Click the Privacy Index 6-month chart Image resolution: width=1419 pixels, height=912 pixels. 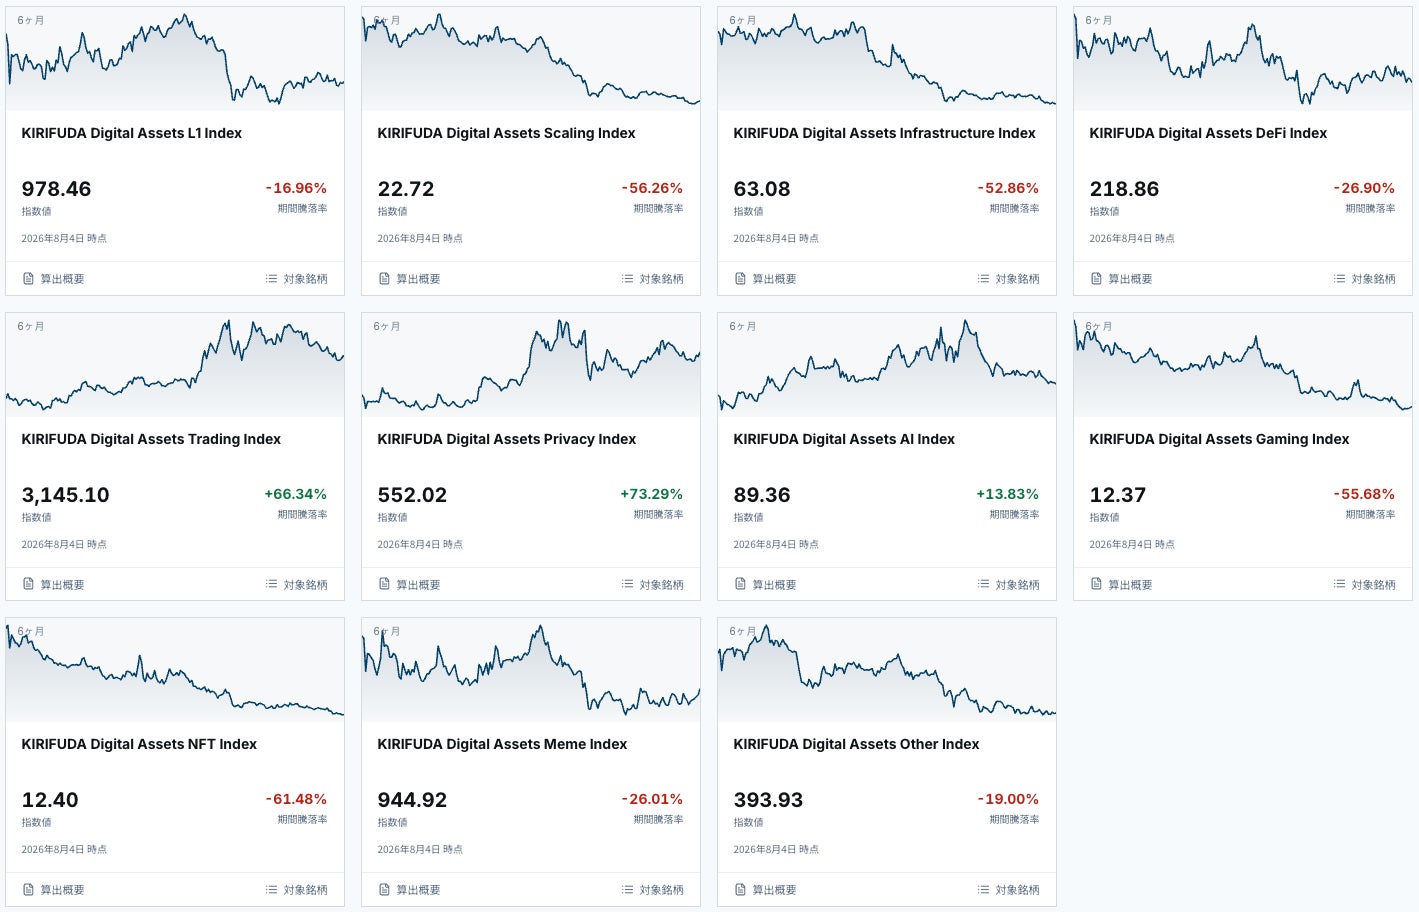(531, 365)
